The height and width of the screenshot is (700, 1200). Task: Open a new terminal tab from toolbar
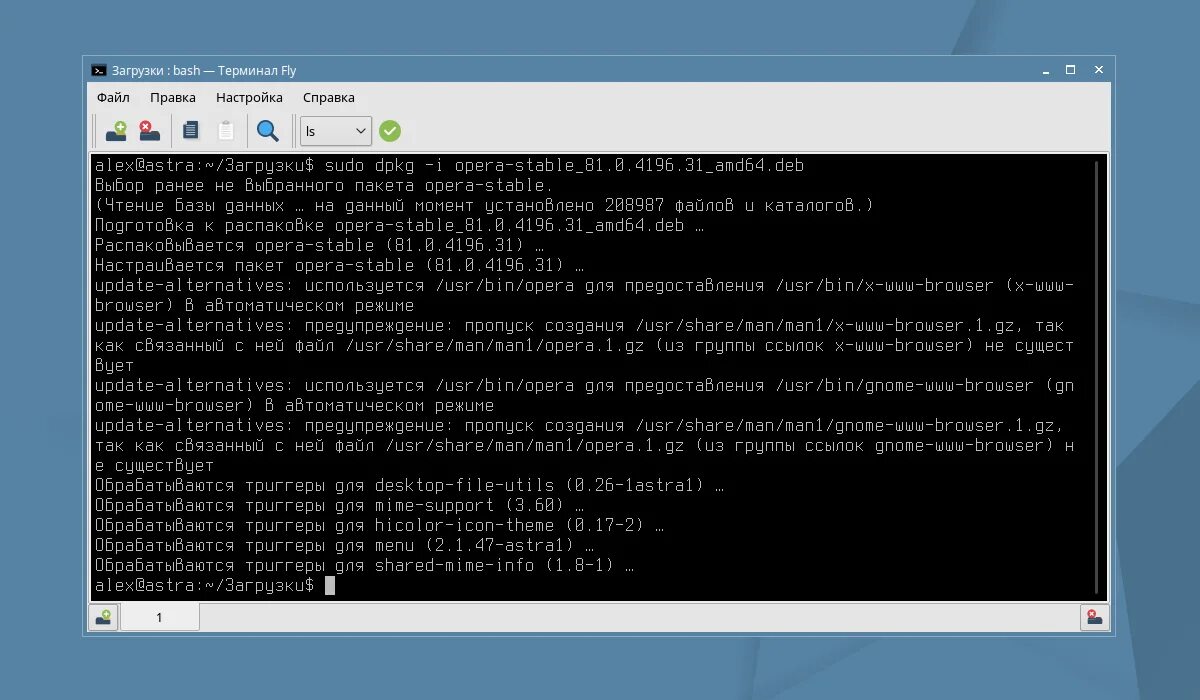pos(117,130)
